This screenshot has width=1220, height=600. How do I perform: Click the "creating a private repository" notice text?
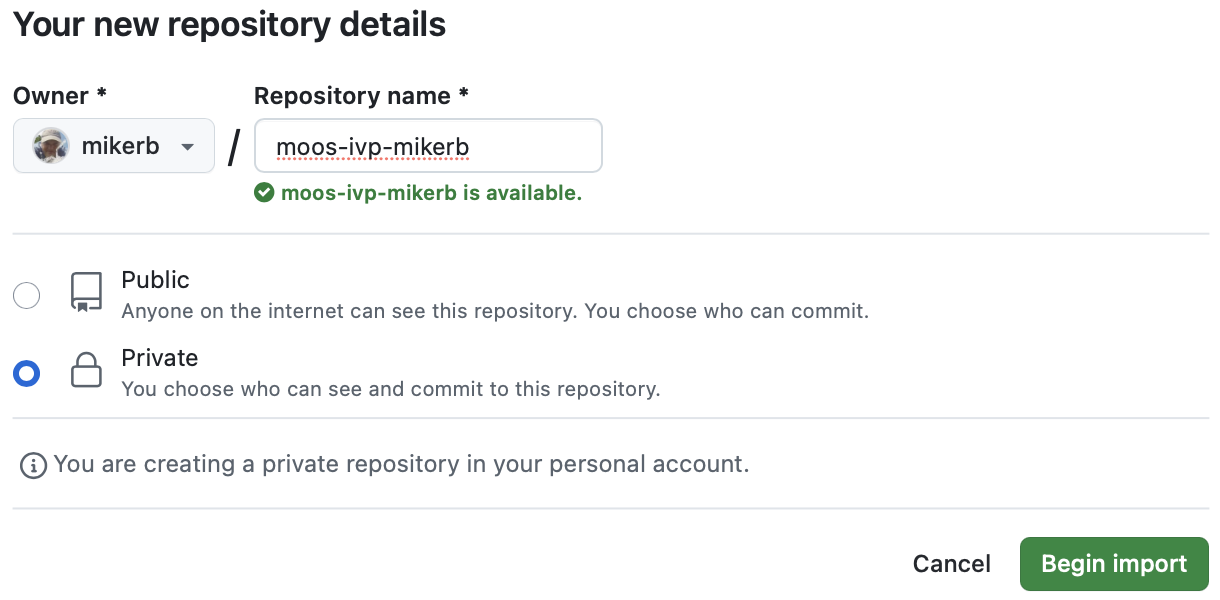point(401,465)
